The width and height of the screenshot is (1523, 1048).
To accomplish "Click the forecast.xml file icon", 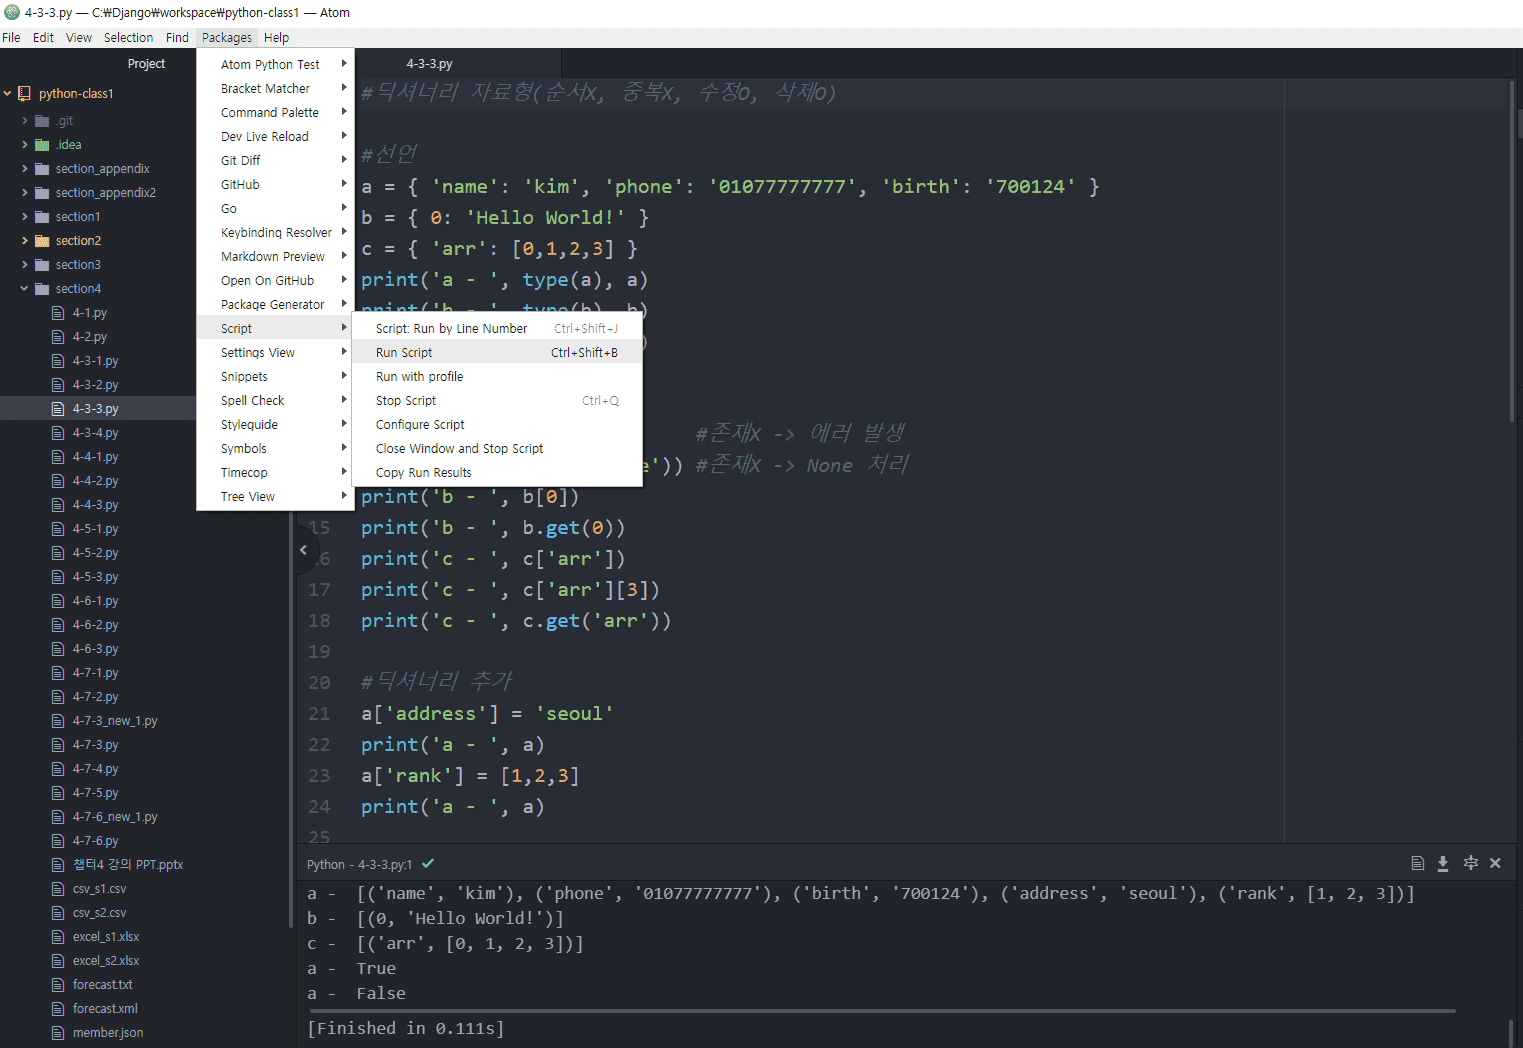I will click(58, 1009).
